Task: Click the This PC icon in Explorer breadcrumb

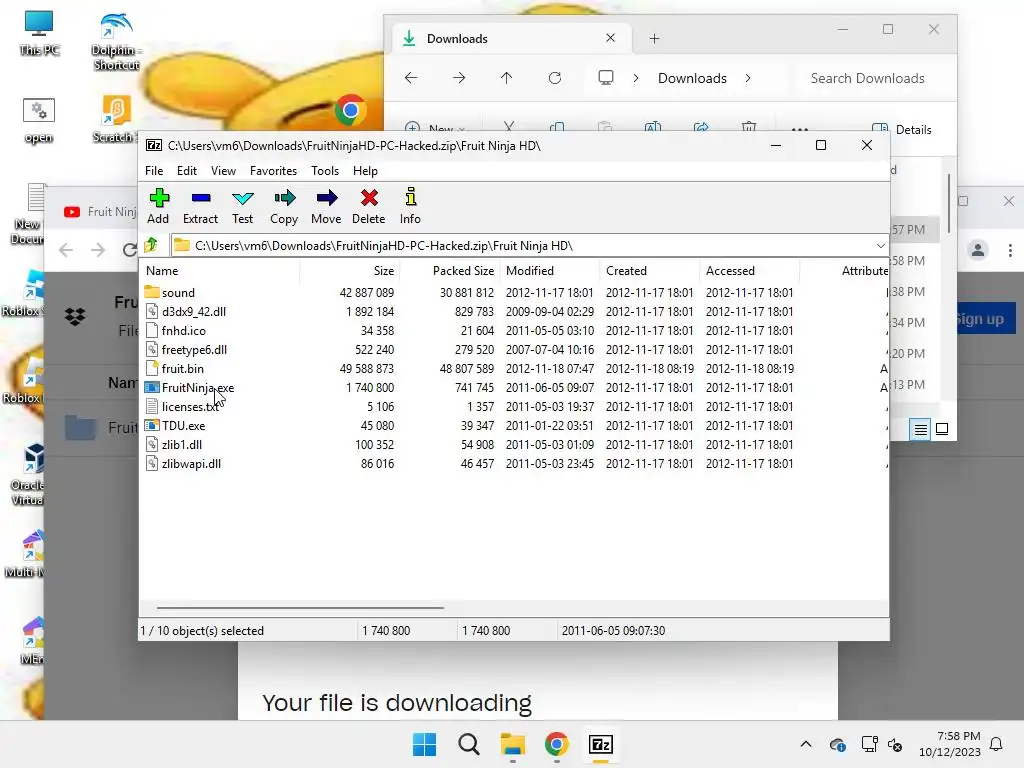Action: [x=606, y=78]
